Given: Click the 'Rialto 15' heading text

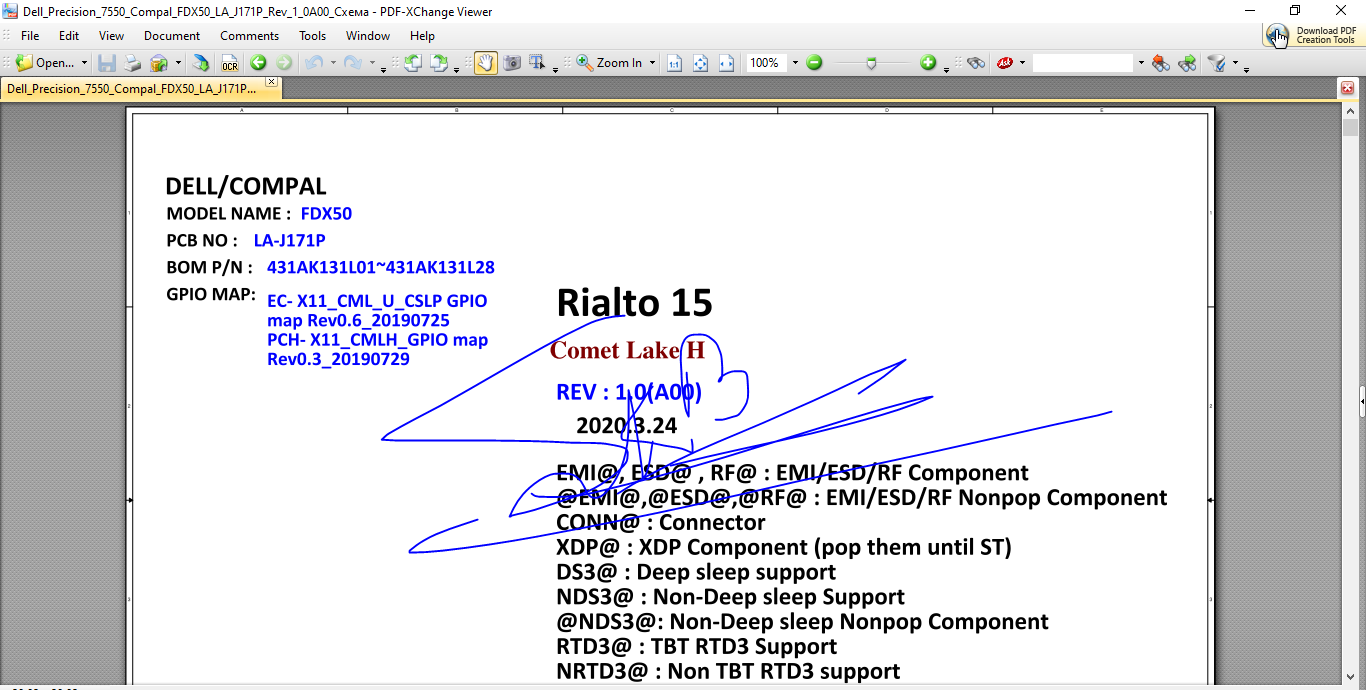Looking at the screenshot, I should coord(634,302).
